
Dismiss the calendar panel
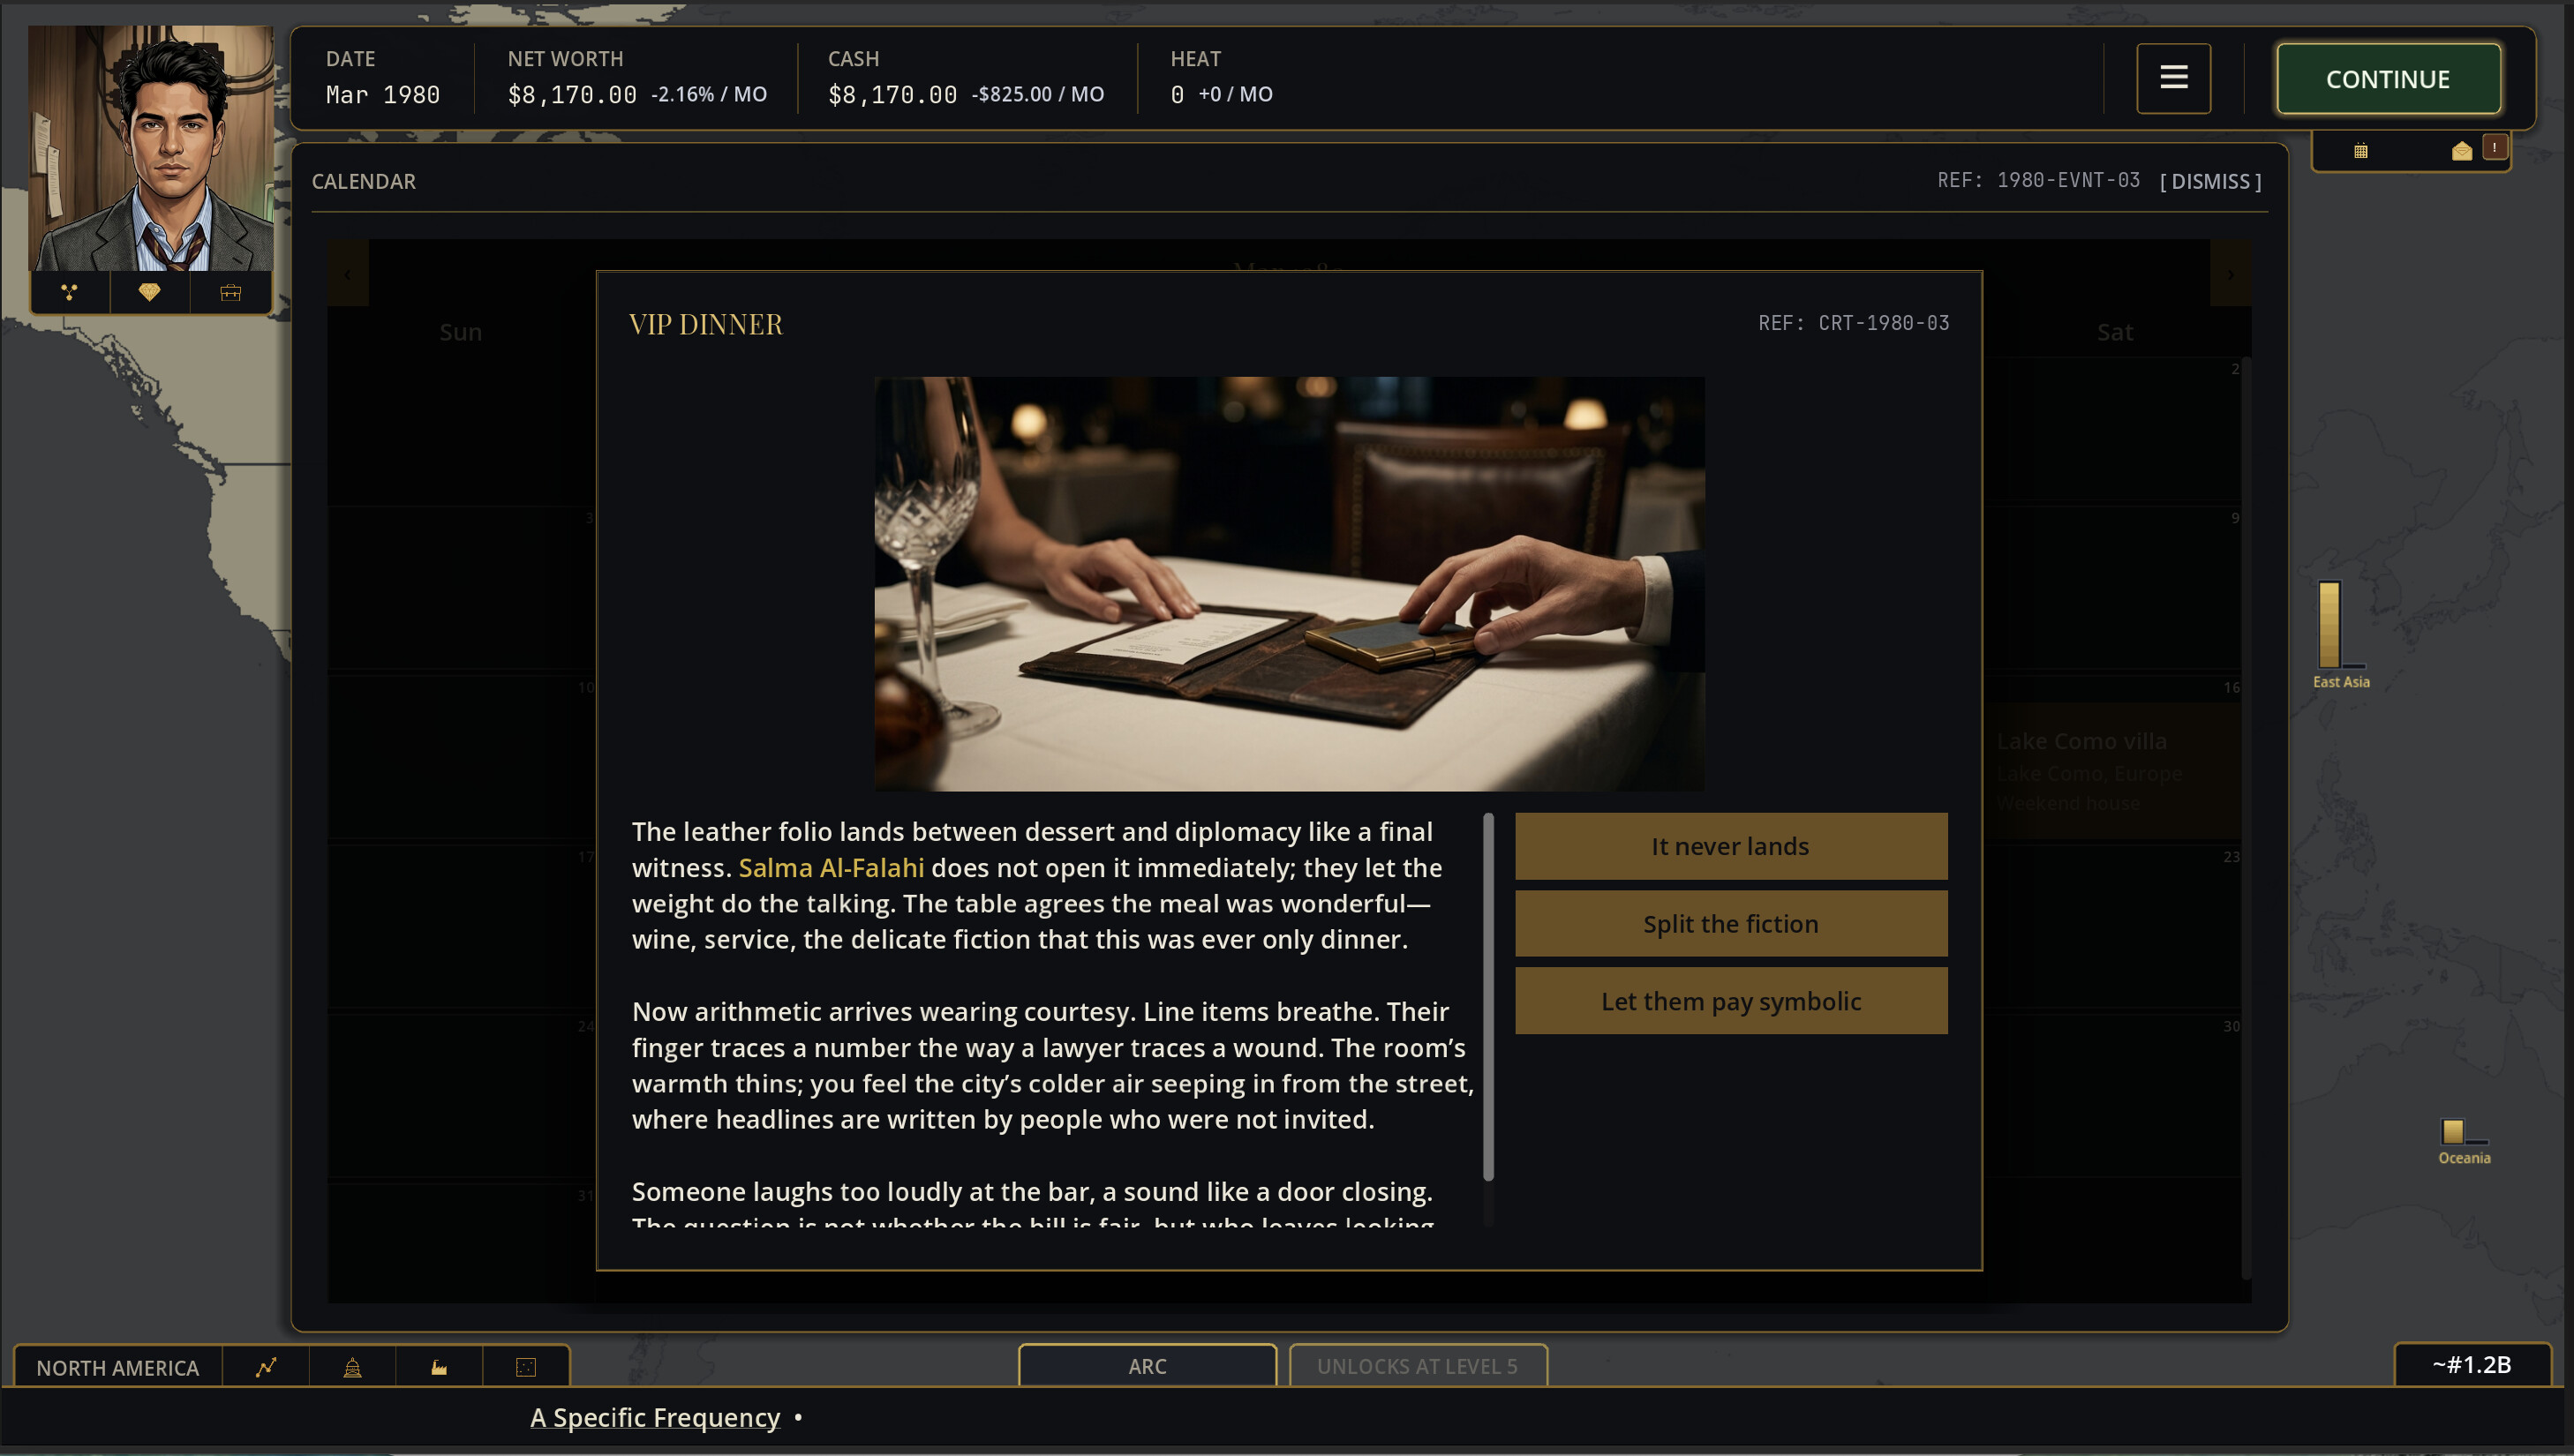[2210, 181]
